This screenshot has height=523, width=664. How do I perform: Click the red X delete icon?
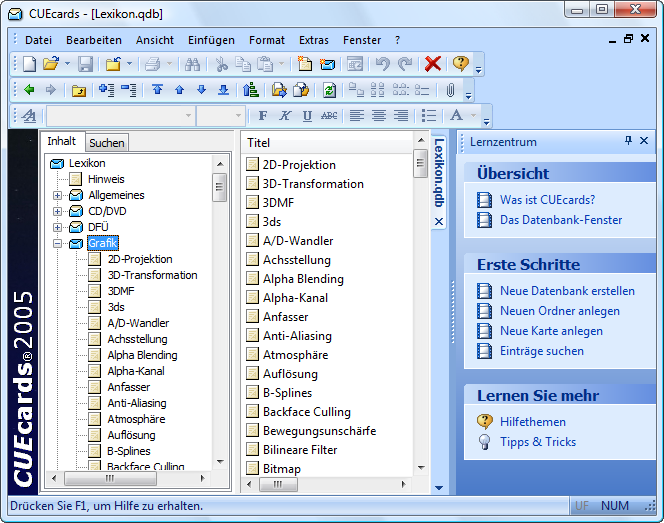point(432,64)
